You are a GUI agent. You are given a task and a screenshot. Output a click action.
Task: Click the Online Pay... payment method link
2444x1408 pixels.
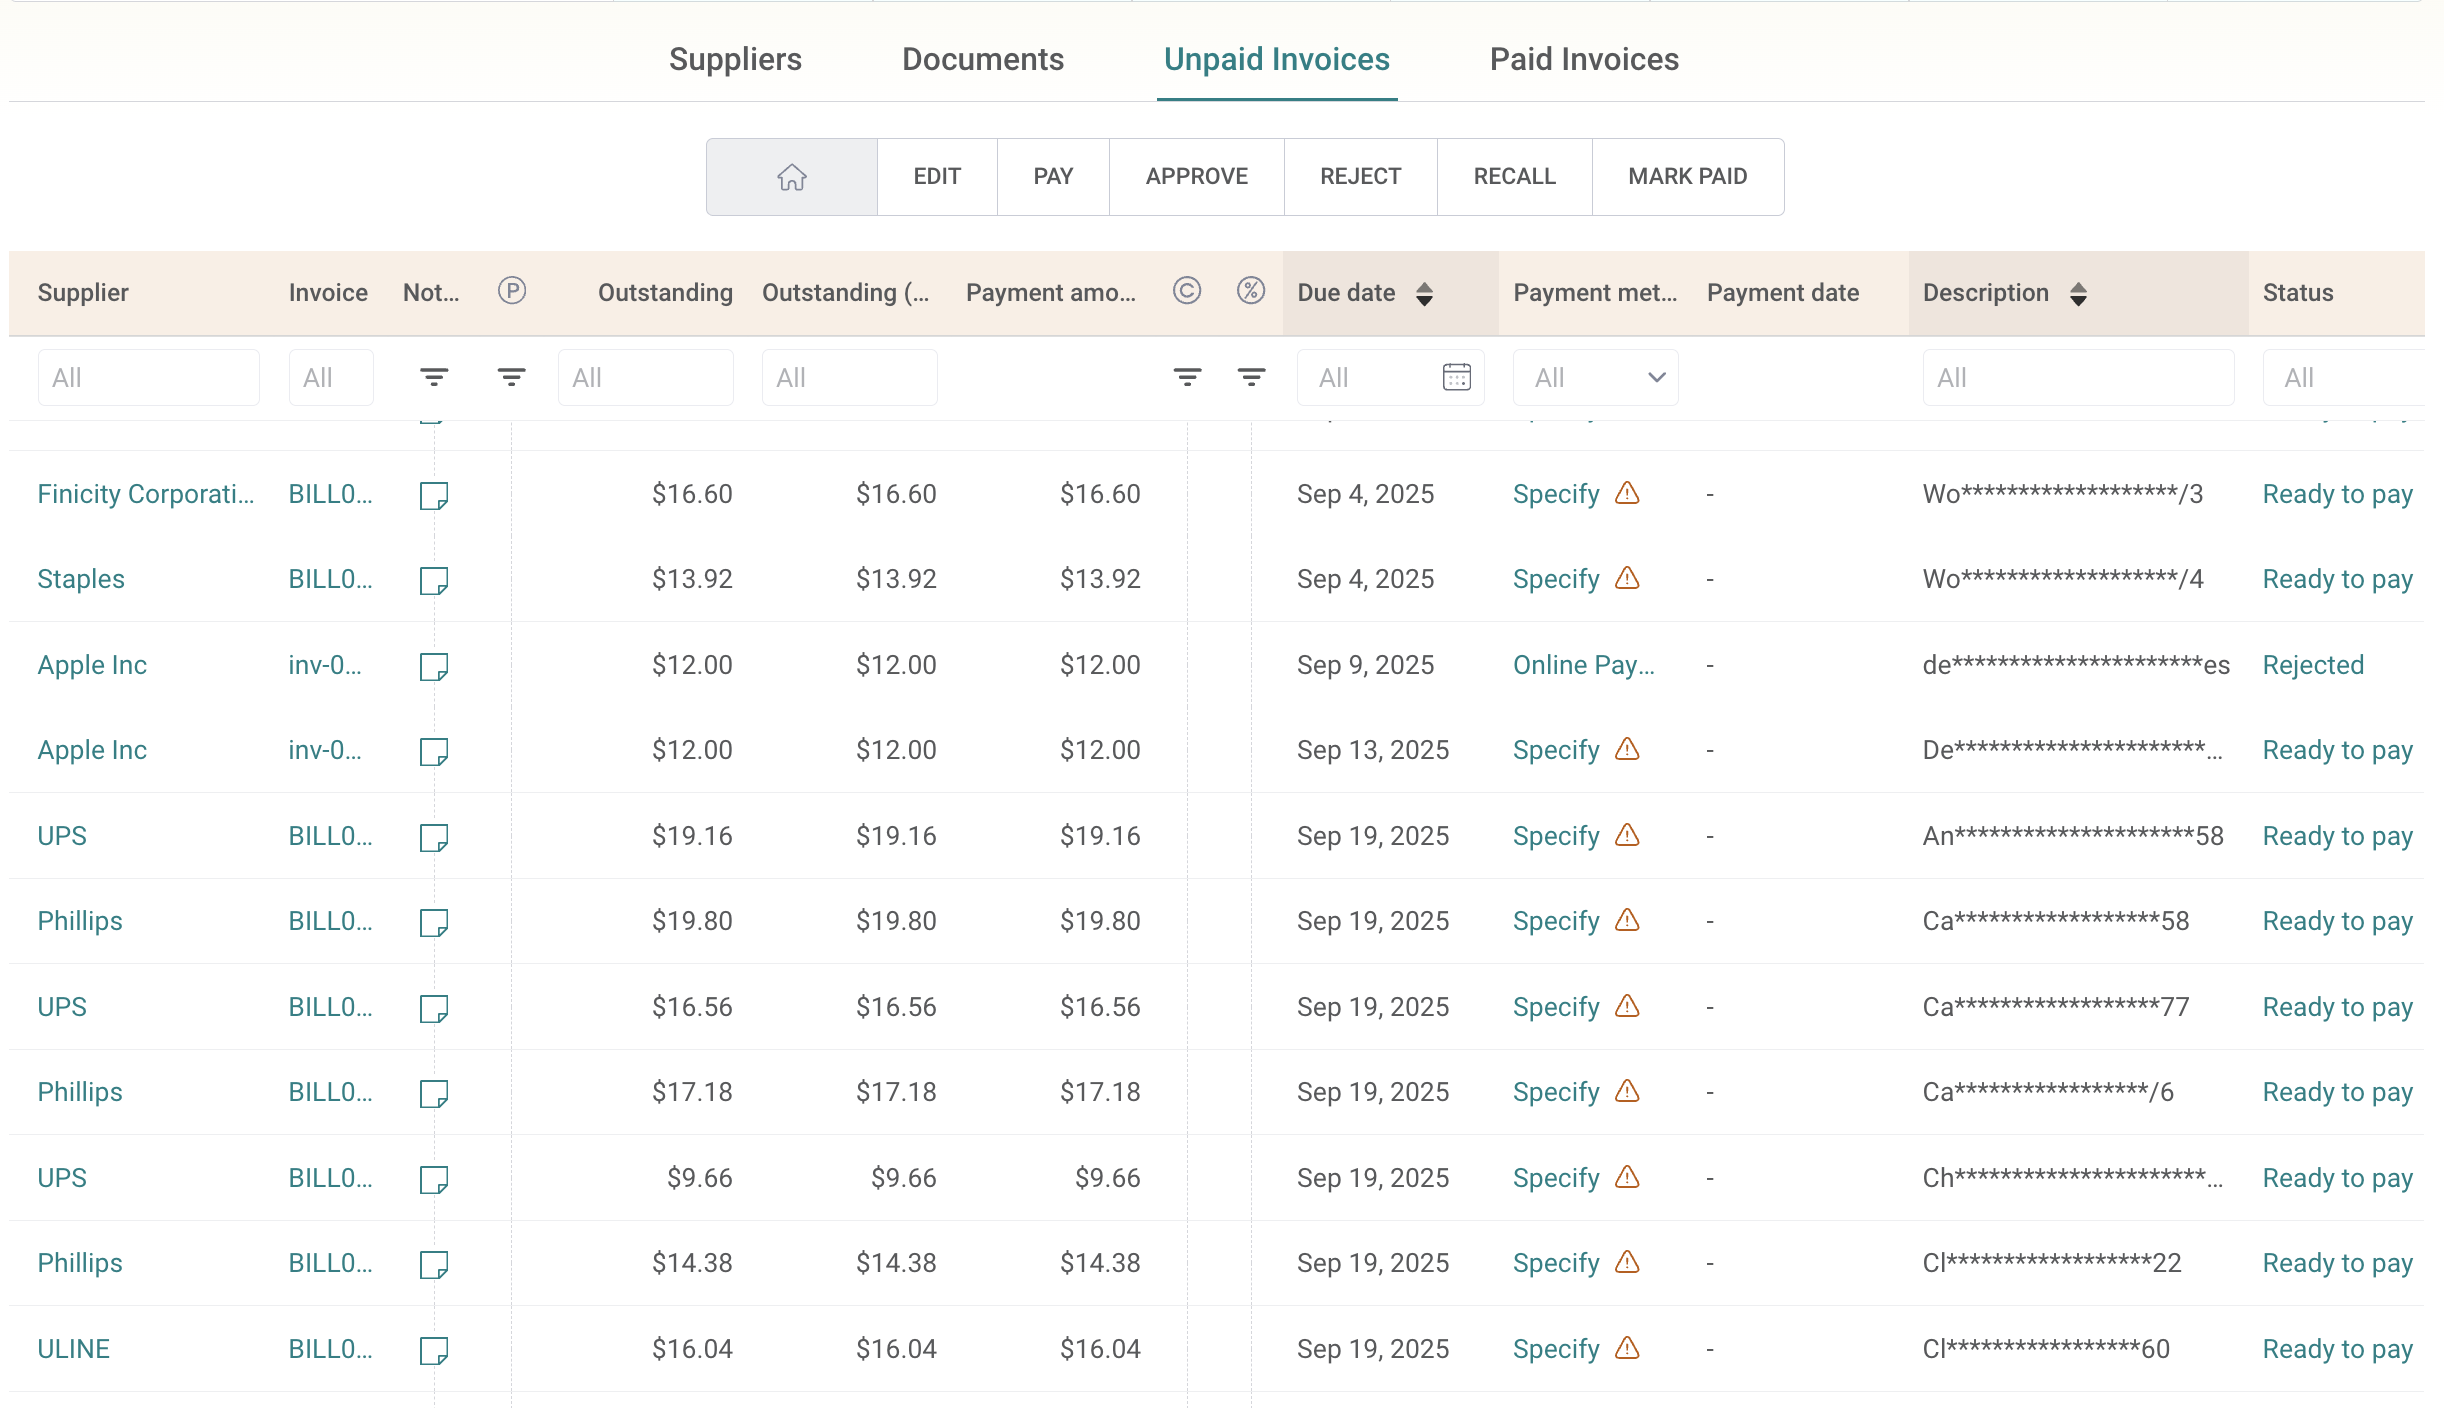[1584, 665]
